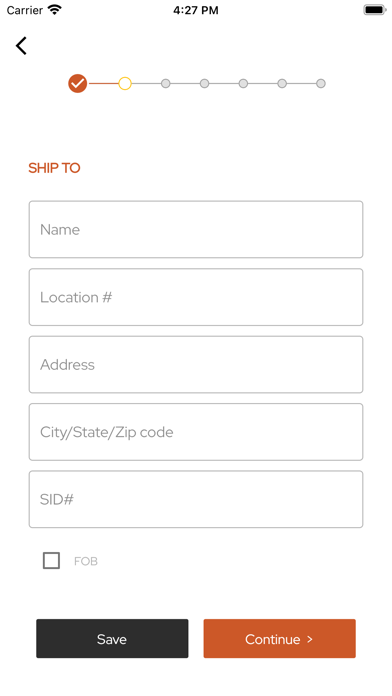Tap the back arrow icon
This screenshot has height=696, width=392.
pyautogui.click(x=21, y=45)
